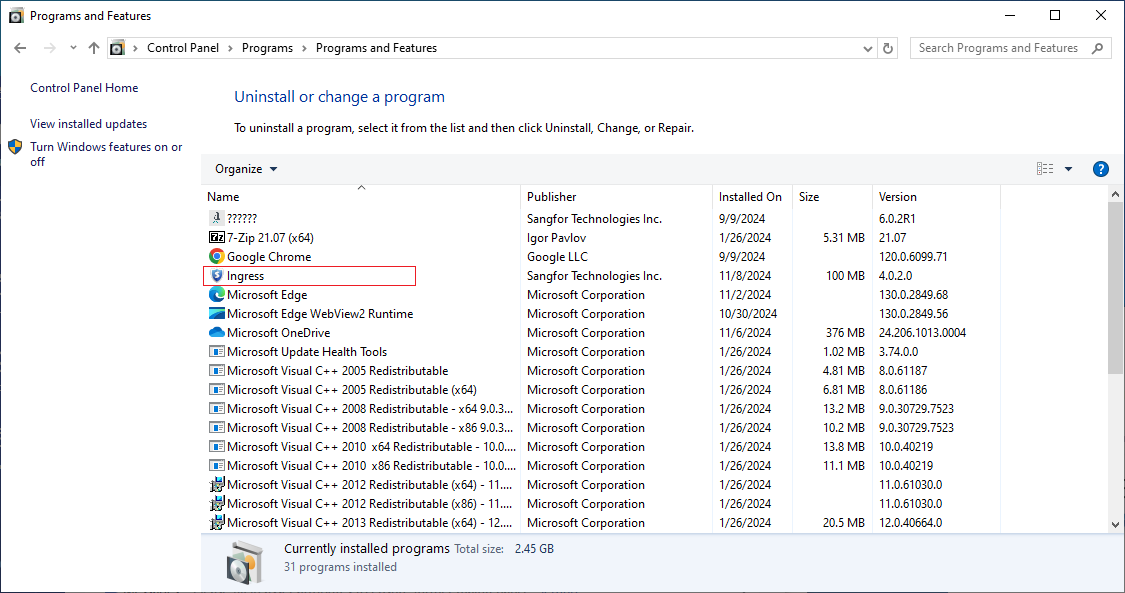Image resolution: width=1125 pixels, height=593 pixels.
Task: Click the scroll down arrow of list
Action: click(1116, 524)
